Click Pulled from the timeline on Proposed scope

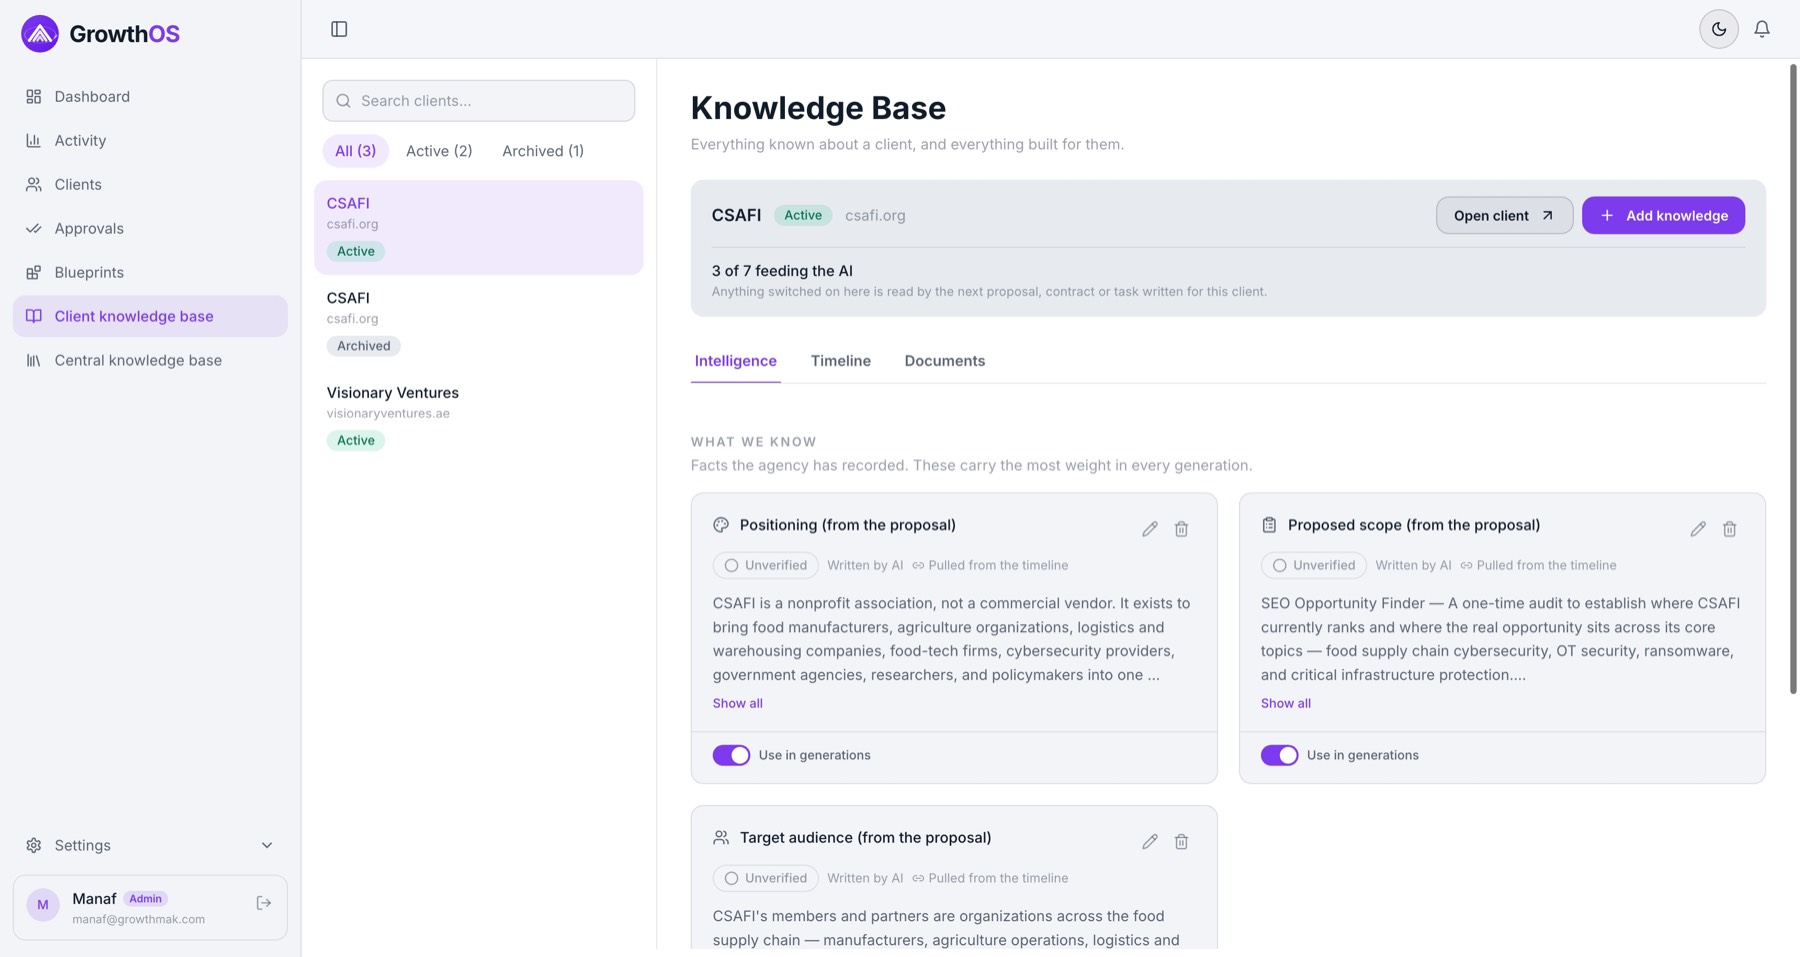click(x=1538, y=565)
